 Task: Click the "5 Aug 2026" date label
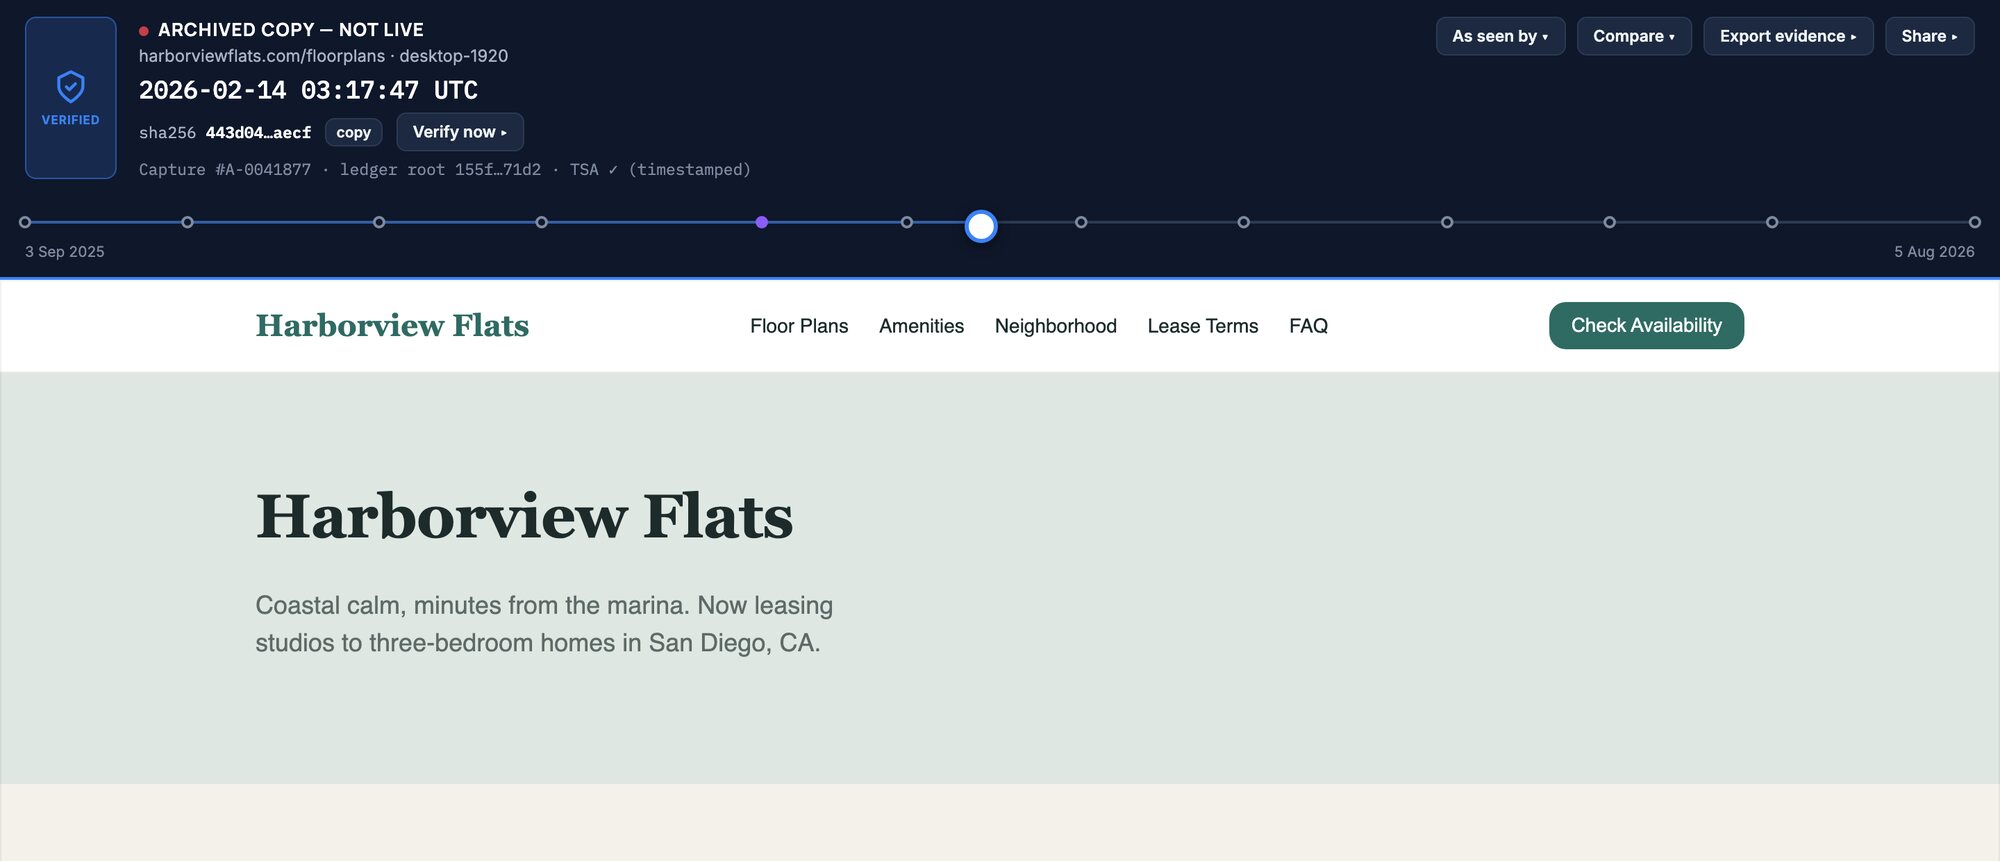pyautogui.click(x=1934, y=252)
